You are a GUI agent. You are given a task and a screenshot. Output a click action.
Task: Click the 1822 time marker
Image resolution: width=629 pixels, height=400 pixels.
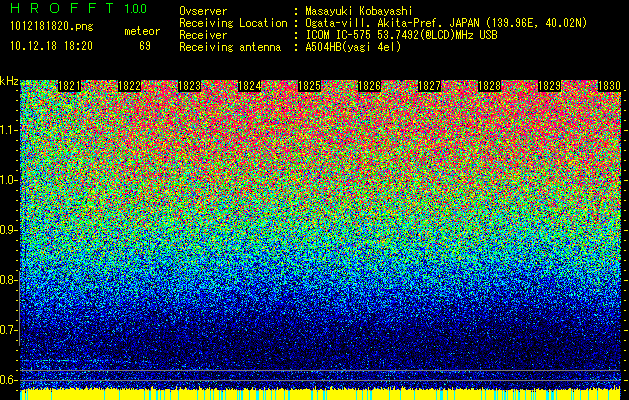click(x=130, y=86)
